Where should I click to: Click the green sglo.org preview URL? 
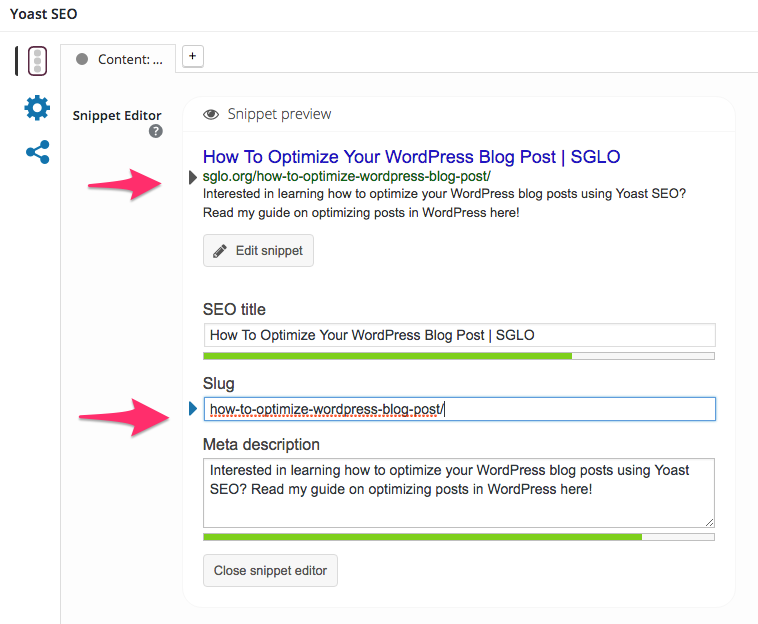[x=346, y=177]
